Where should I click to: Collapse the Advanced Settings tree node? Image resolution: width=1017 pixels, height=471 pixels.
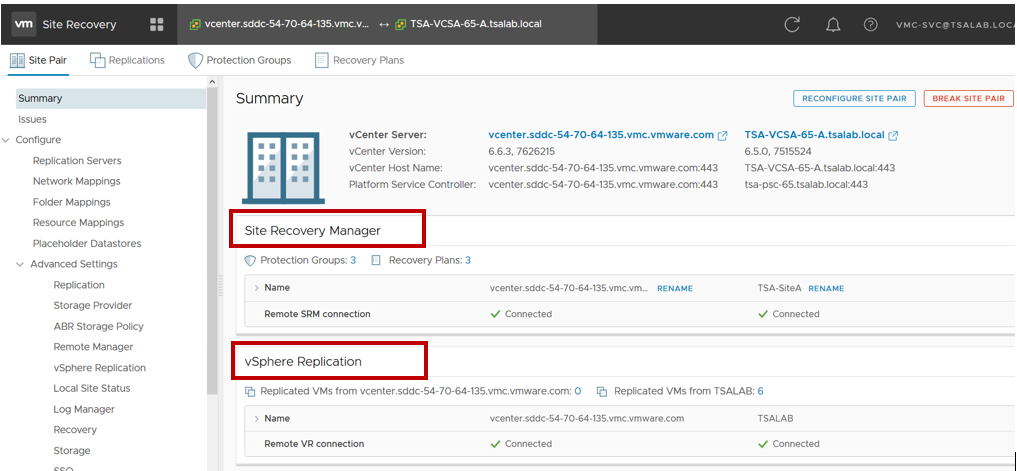[x=20, y=264]
